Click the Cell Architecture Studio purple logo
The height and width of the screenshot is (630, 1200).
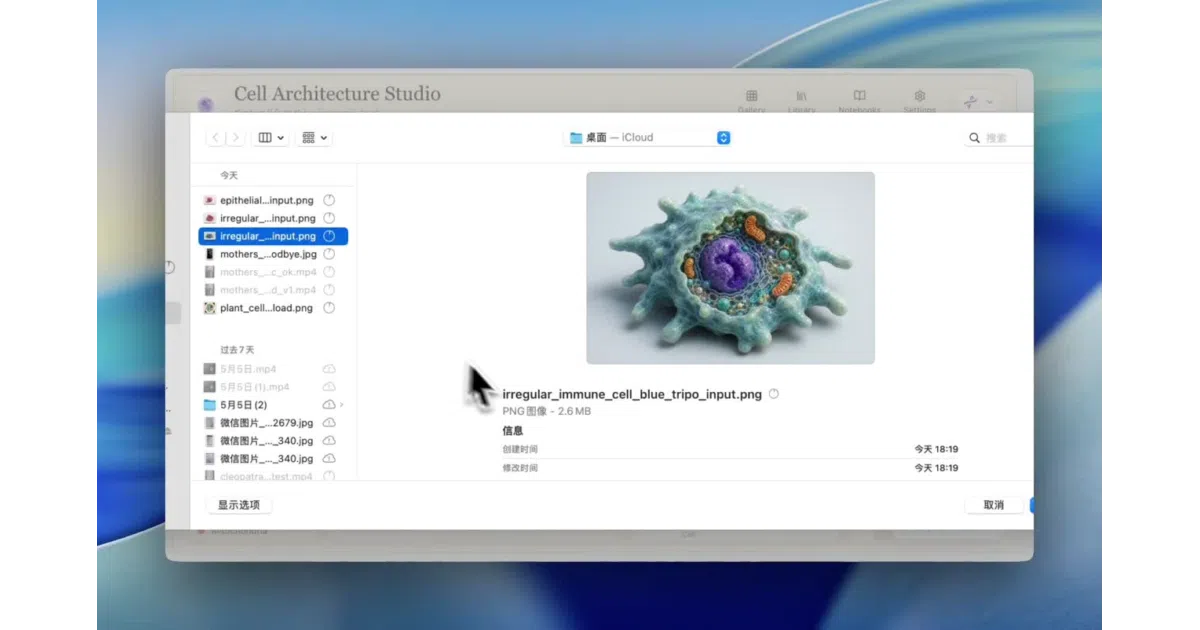coord(206,104)
